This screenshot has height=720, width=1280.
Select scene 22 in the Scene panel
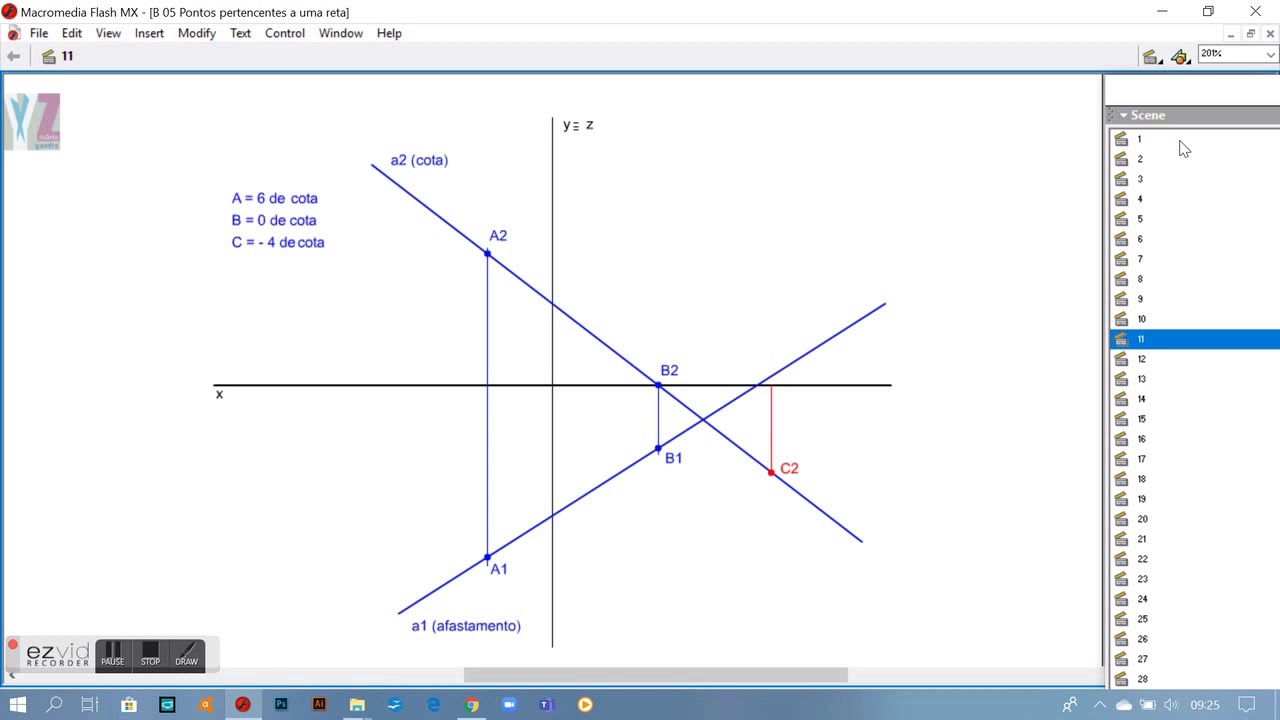tap(1195, 559)
